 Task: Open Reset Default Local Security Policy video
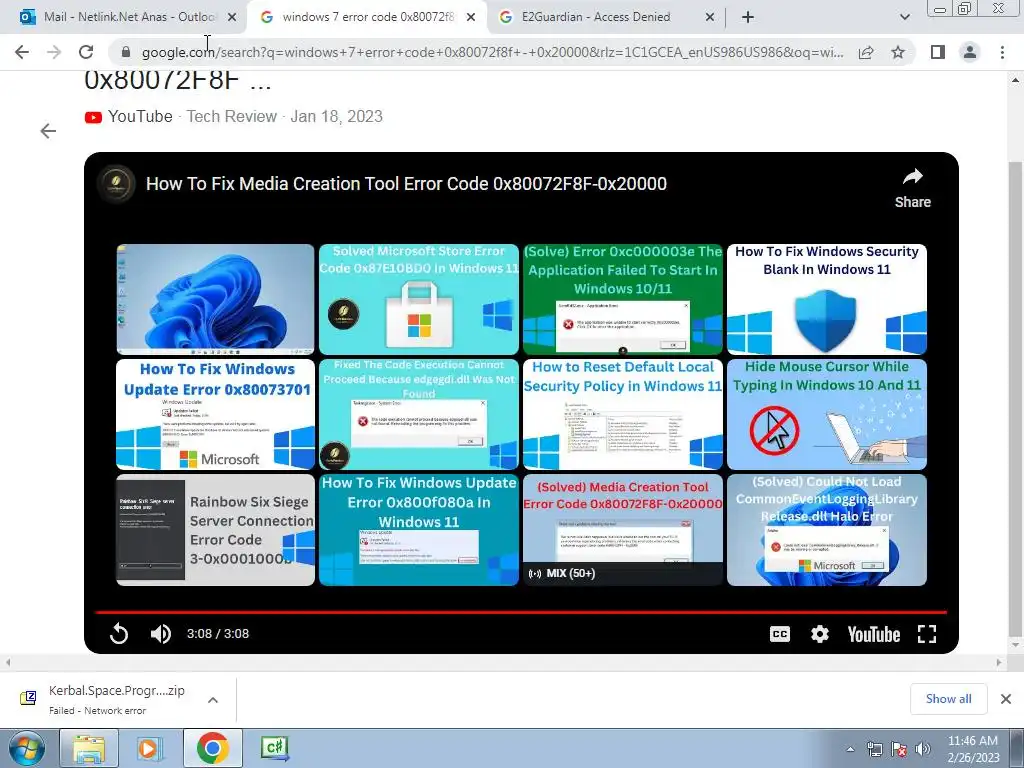pyautogui.click(x=623, y=414)
